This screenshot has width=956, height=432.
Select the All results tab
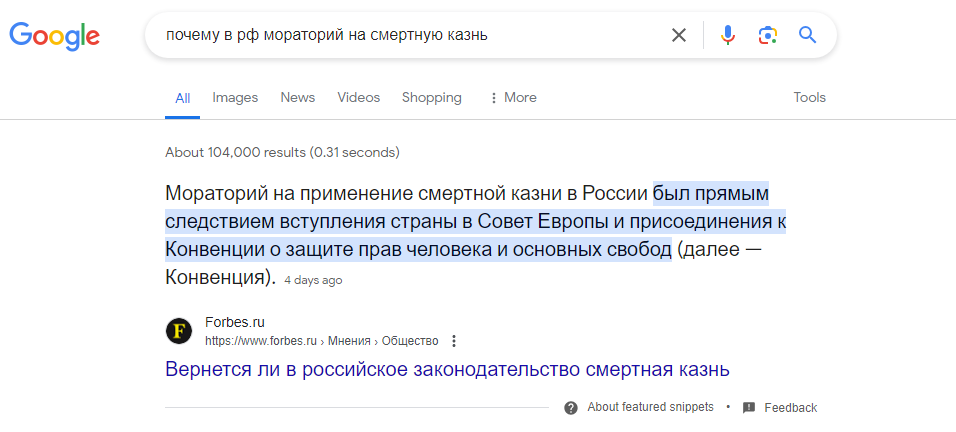182,98
